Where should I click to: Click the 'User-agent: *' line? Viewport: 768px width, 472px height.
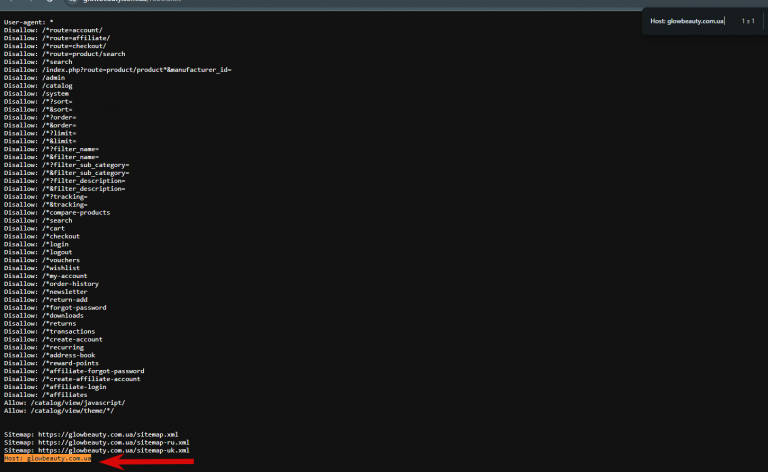point(28,22)
